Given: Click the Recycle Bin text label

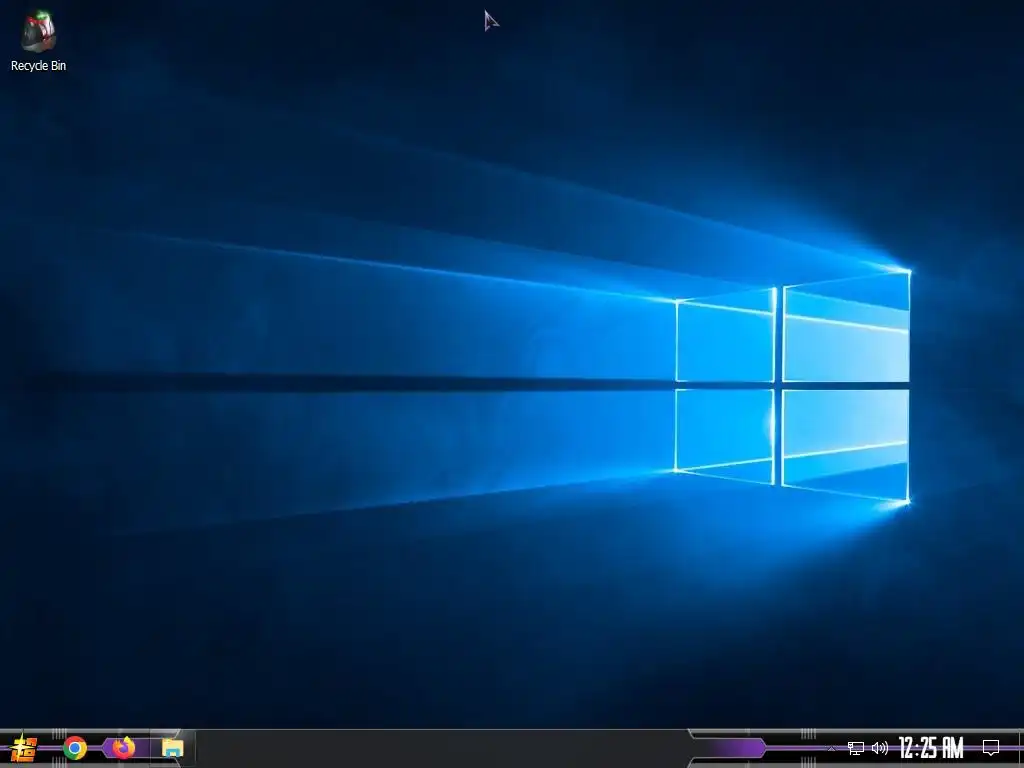Looking at the screenshot, I should [x=39, y=65].
